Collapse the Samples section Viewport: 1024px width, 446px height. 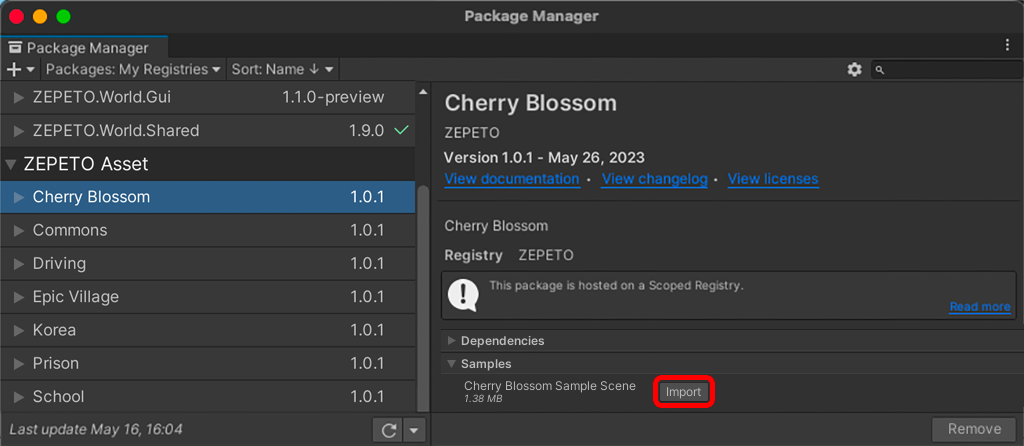(x=451, y=364)
